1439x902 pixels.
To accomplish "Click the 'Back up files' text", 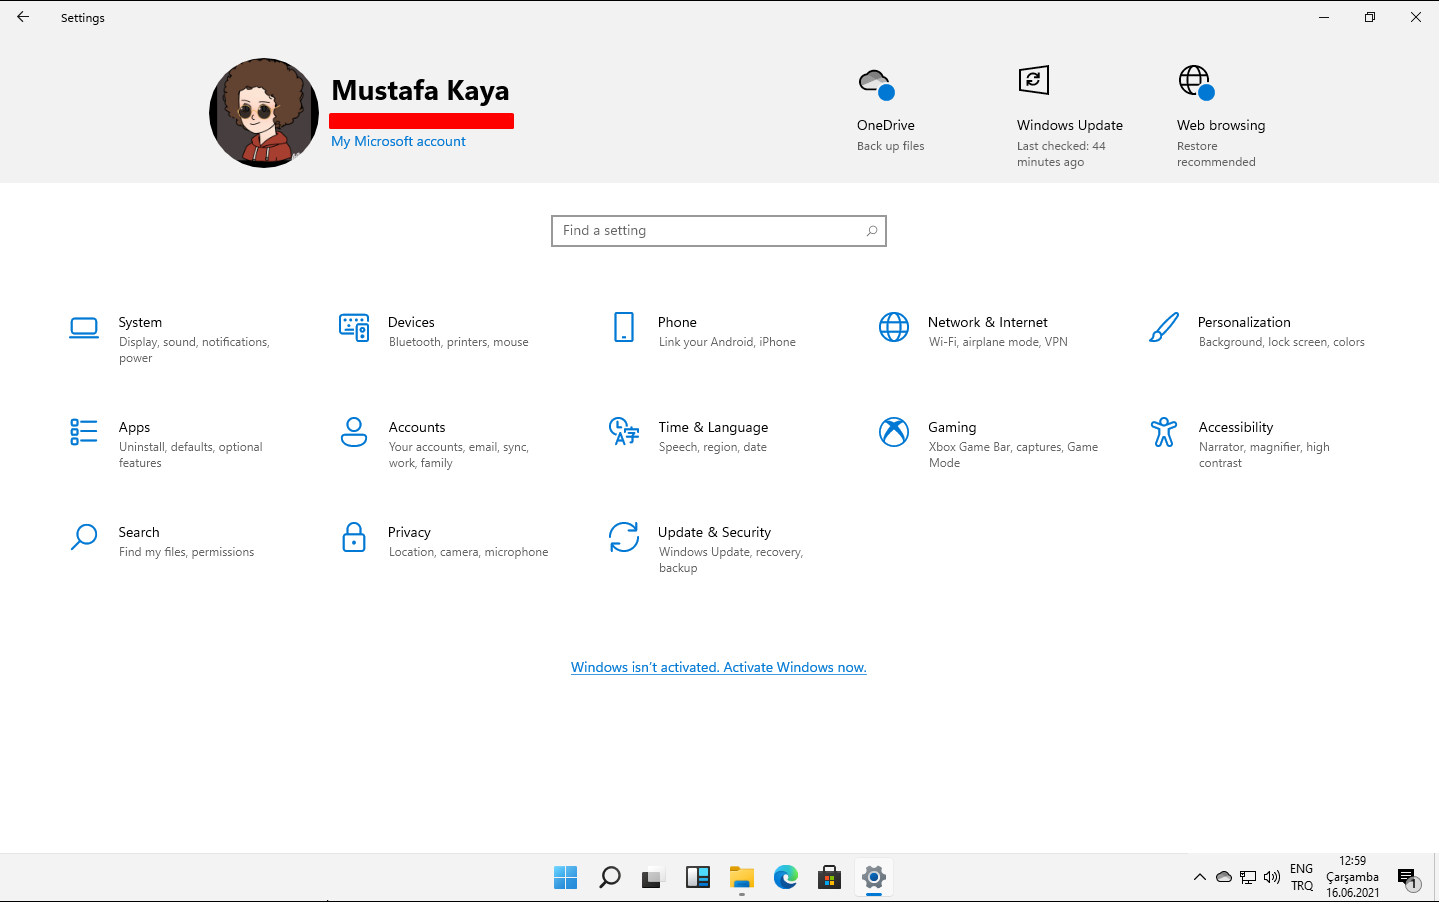I will pyautogui.click(x=891, y=146).
